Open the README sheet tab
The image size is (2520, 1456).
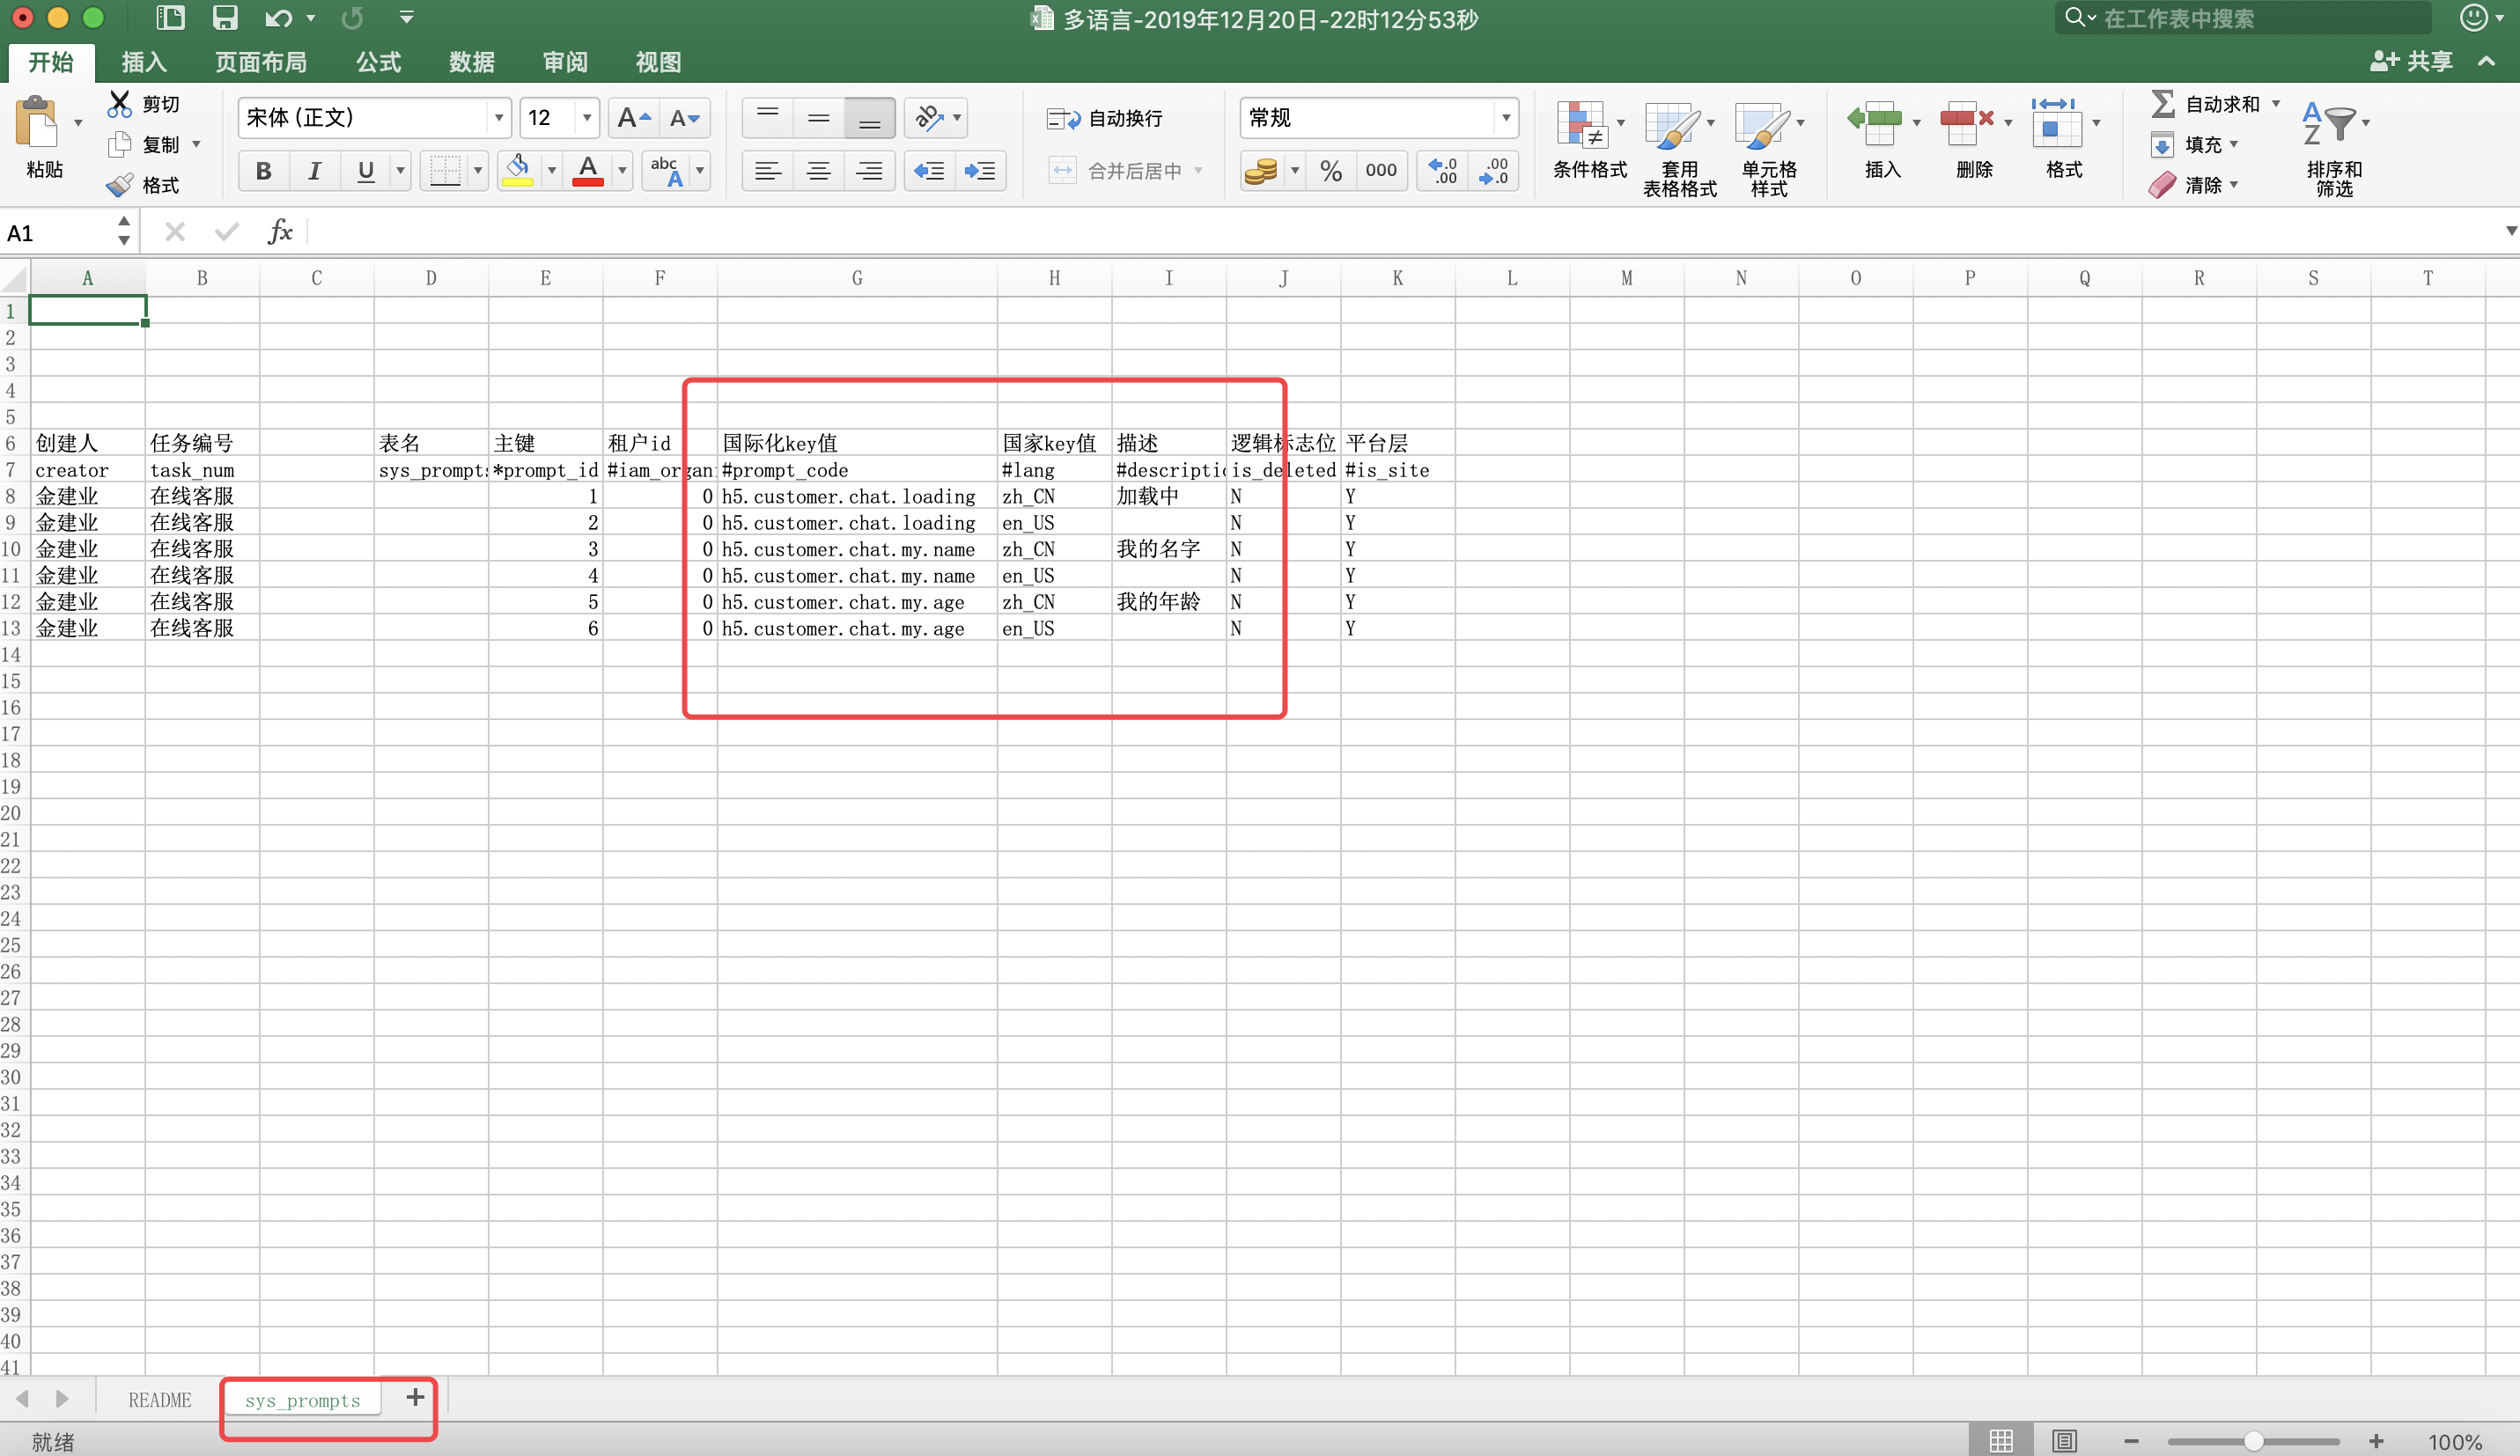point(160,1399)
